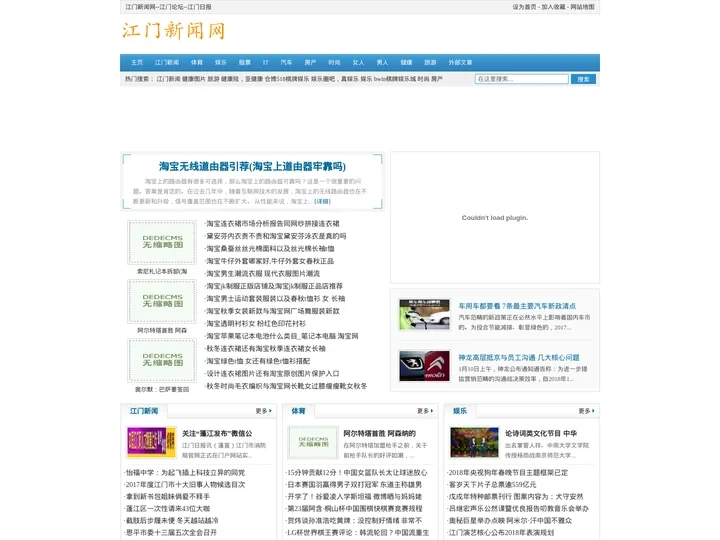Click 更多 in 娱乐 section
720x540 pixels.
point(586,411)
